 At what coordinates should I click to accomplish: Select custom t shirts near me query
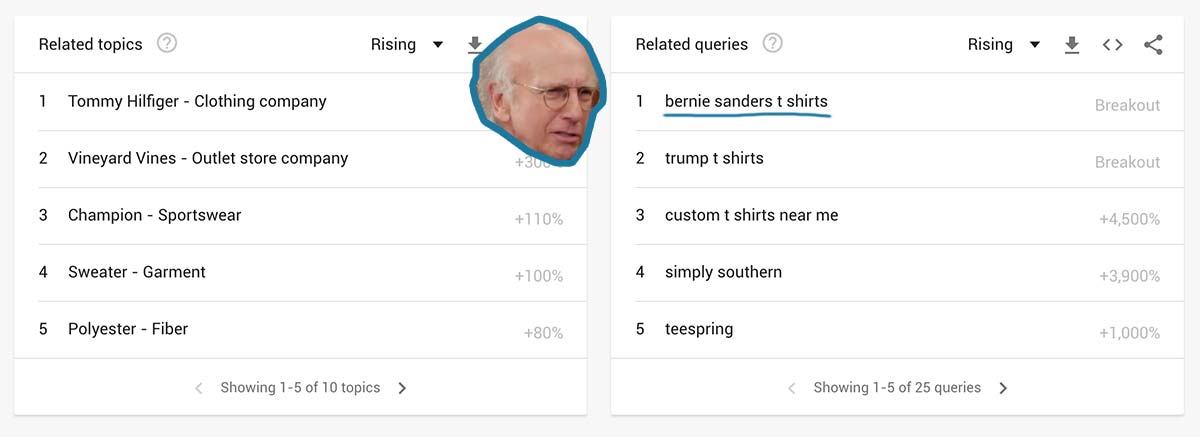pos(751,215)
